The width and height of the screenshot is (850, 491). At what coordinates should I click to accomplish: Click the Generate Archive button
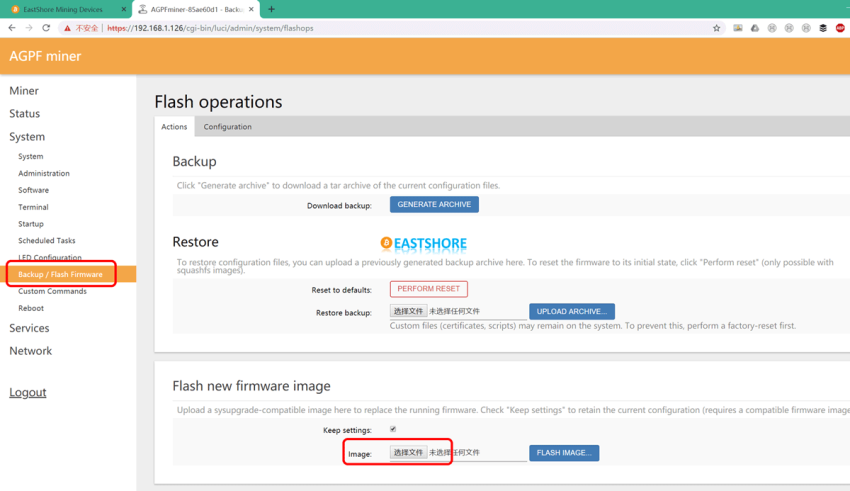point(434,205)
